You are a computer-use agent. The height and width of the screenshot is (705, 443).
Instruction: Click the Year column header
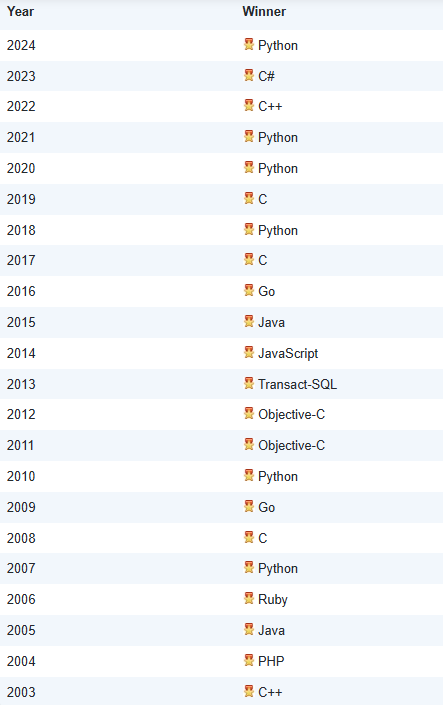20,11
